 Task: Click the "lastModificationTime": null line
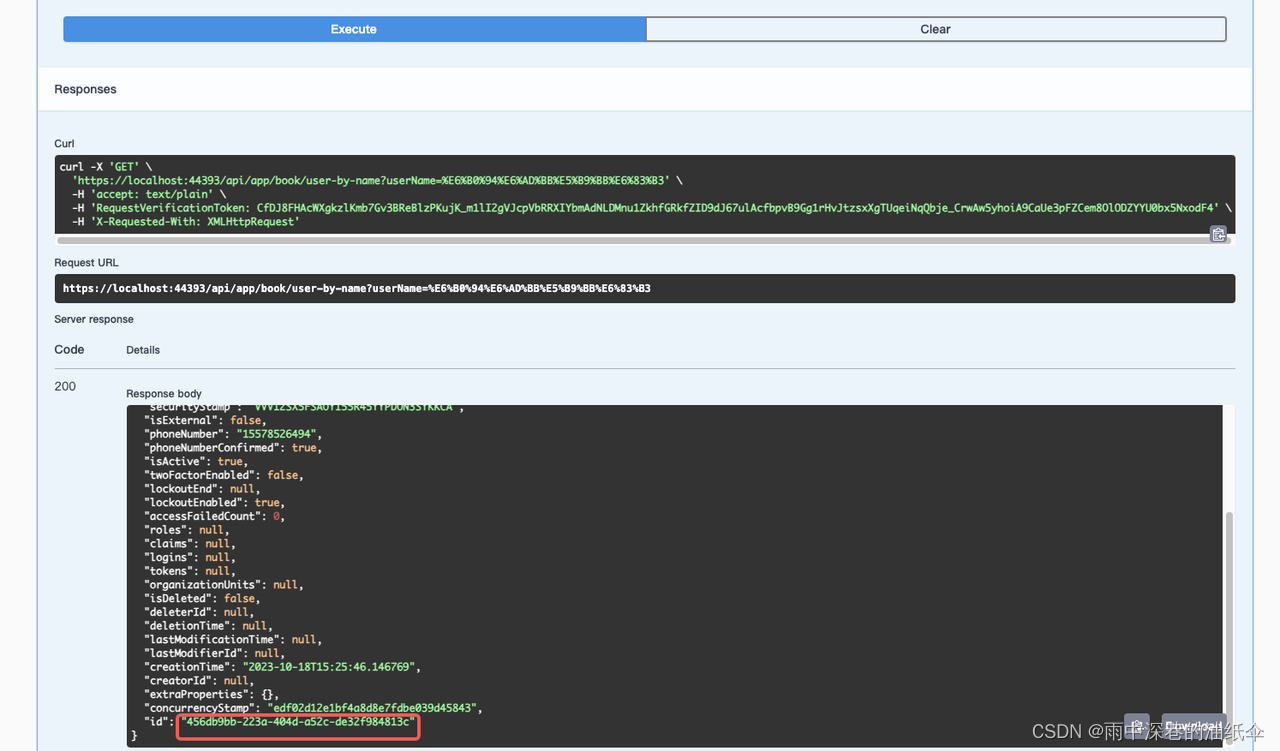click(233, 639)
